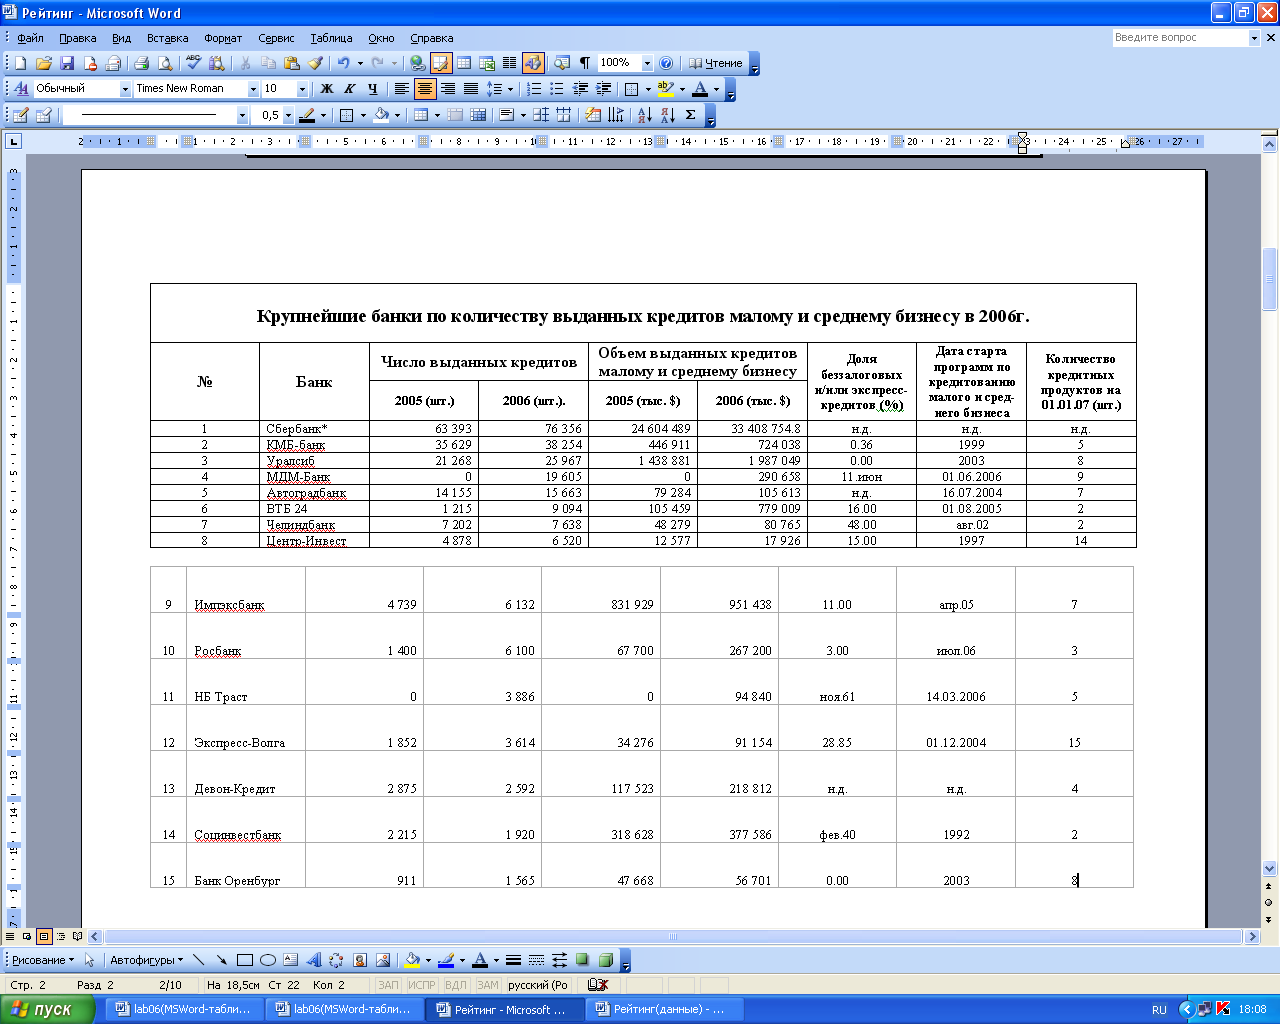Click the horizontal scrollbar track

coord(673,937)
